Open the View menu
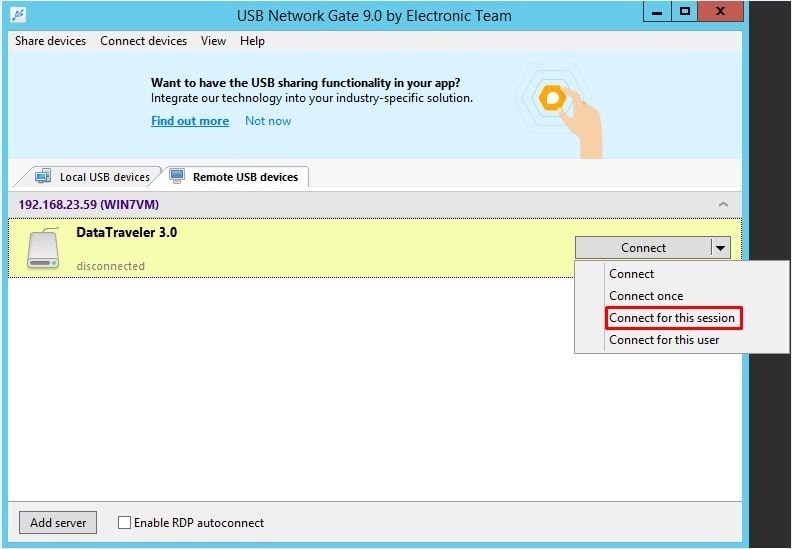Viewport: 792px width, 549px height. point(213,41)
